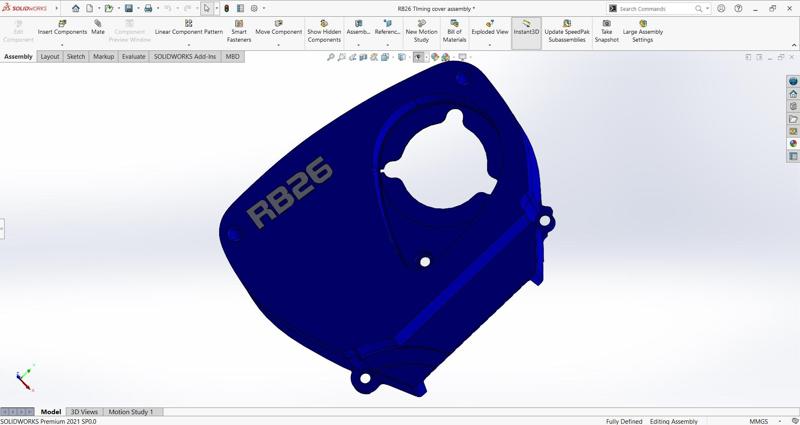
Task: Switch to Layout tab
Action: click(49, 57)
